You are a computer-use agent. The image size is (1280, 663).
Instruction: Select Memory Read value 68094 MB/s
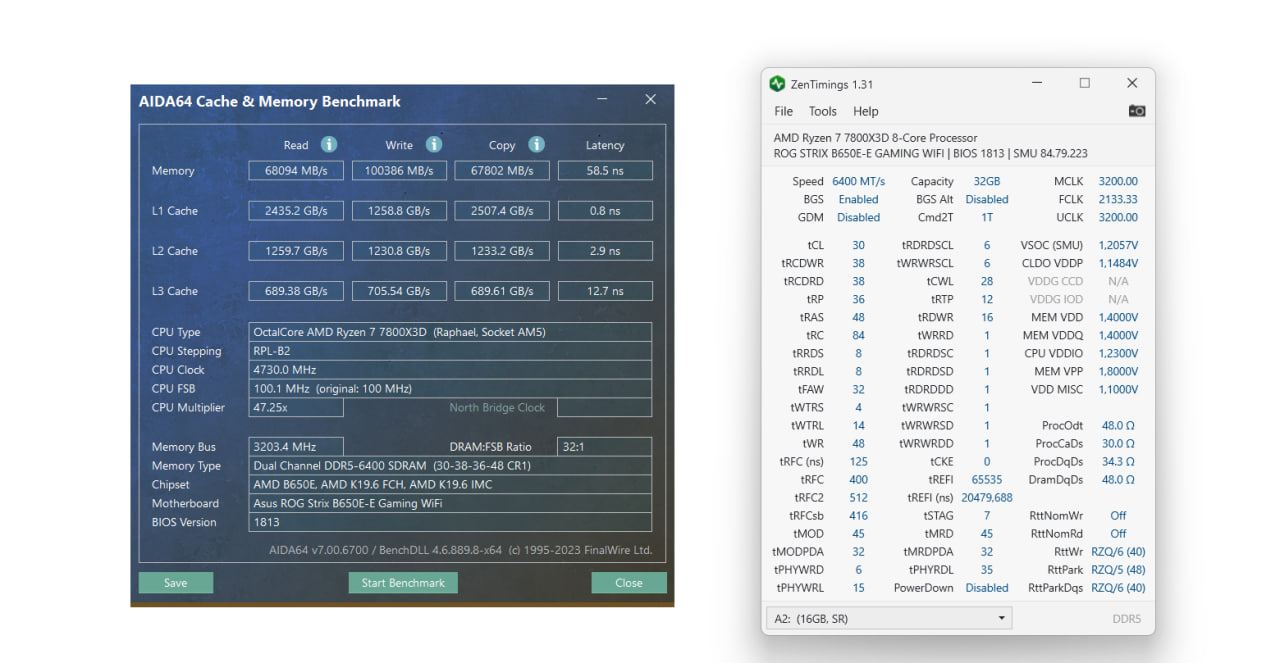pyautogui.click(x=296, y=171)
